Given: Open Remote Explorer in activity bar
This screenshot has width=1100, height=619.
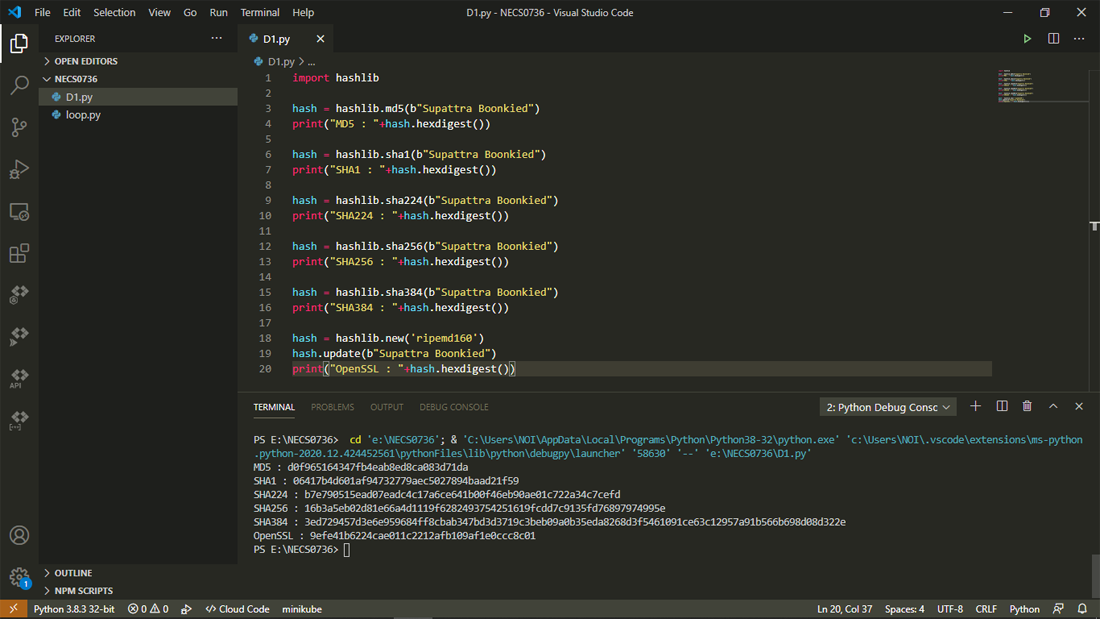Looking at the screenshot, I should point(19,212).
